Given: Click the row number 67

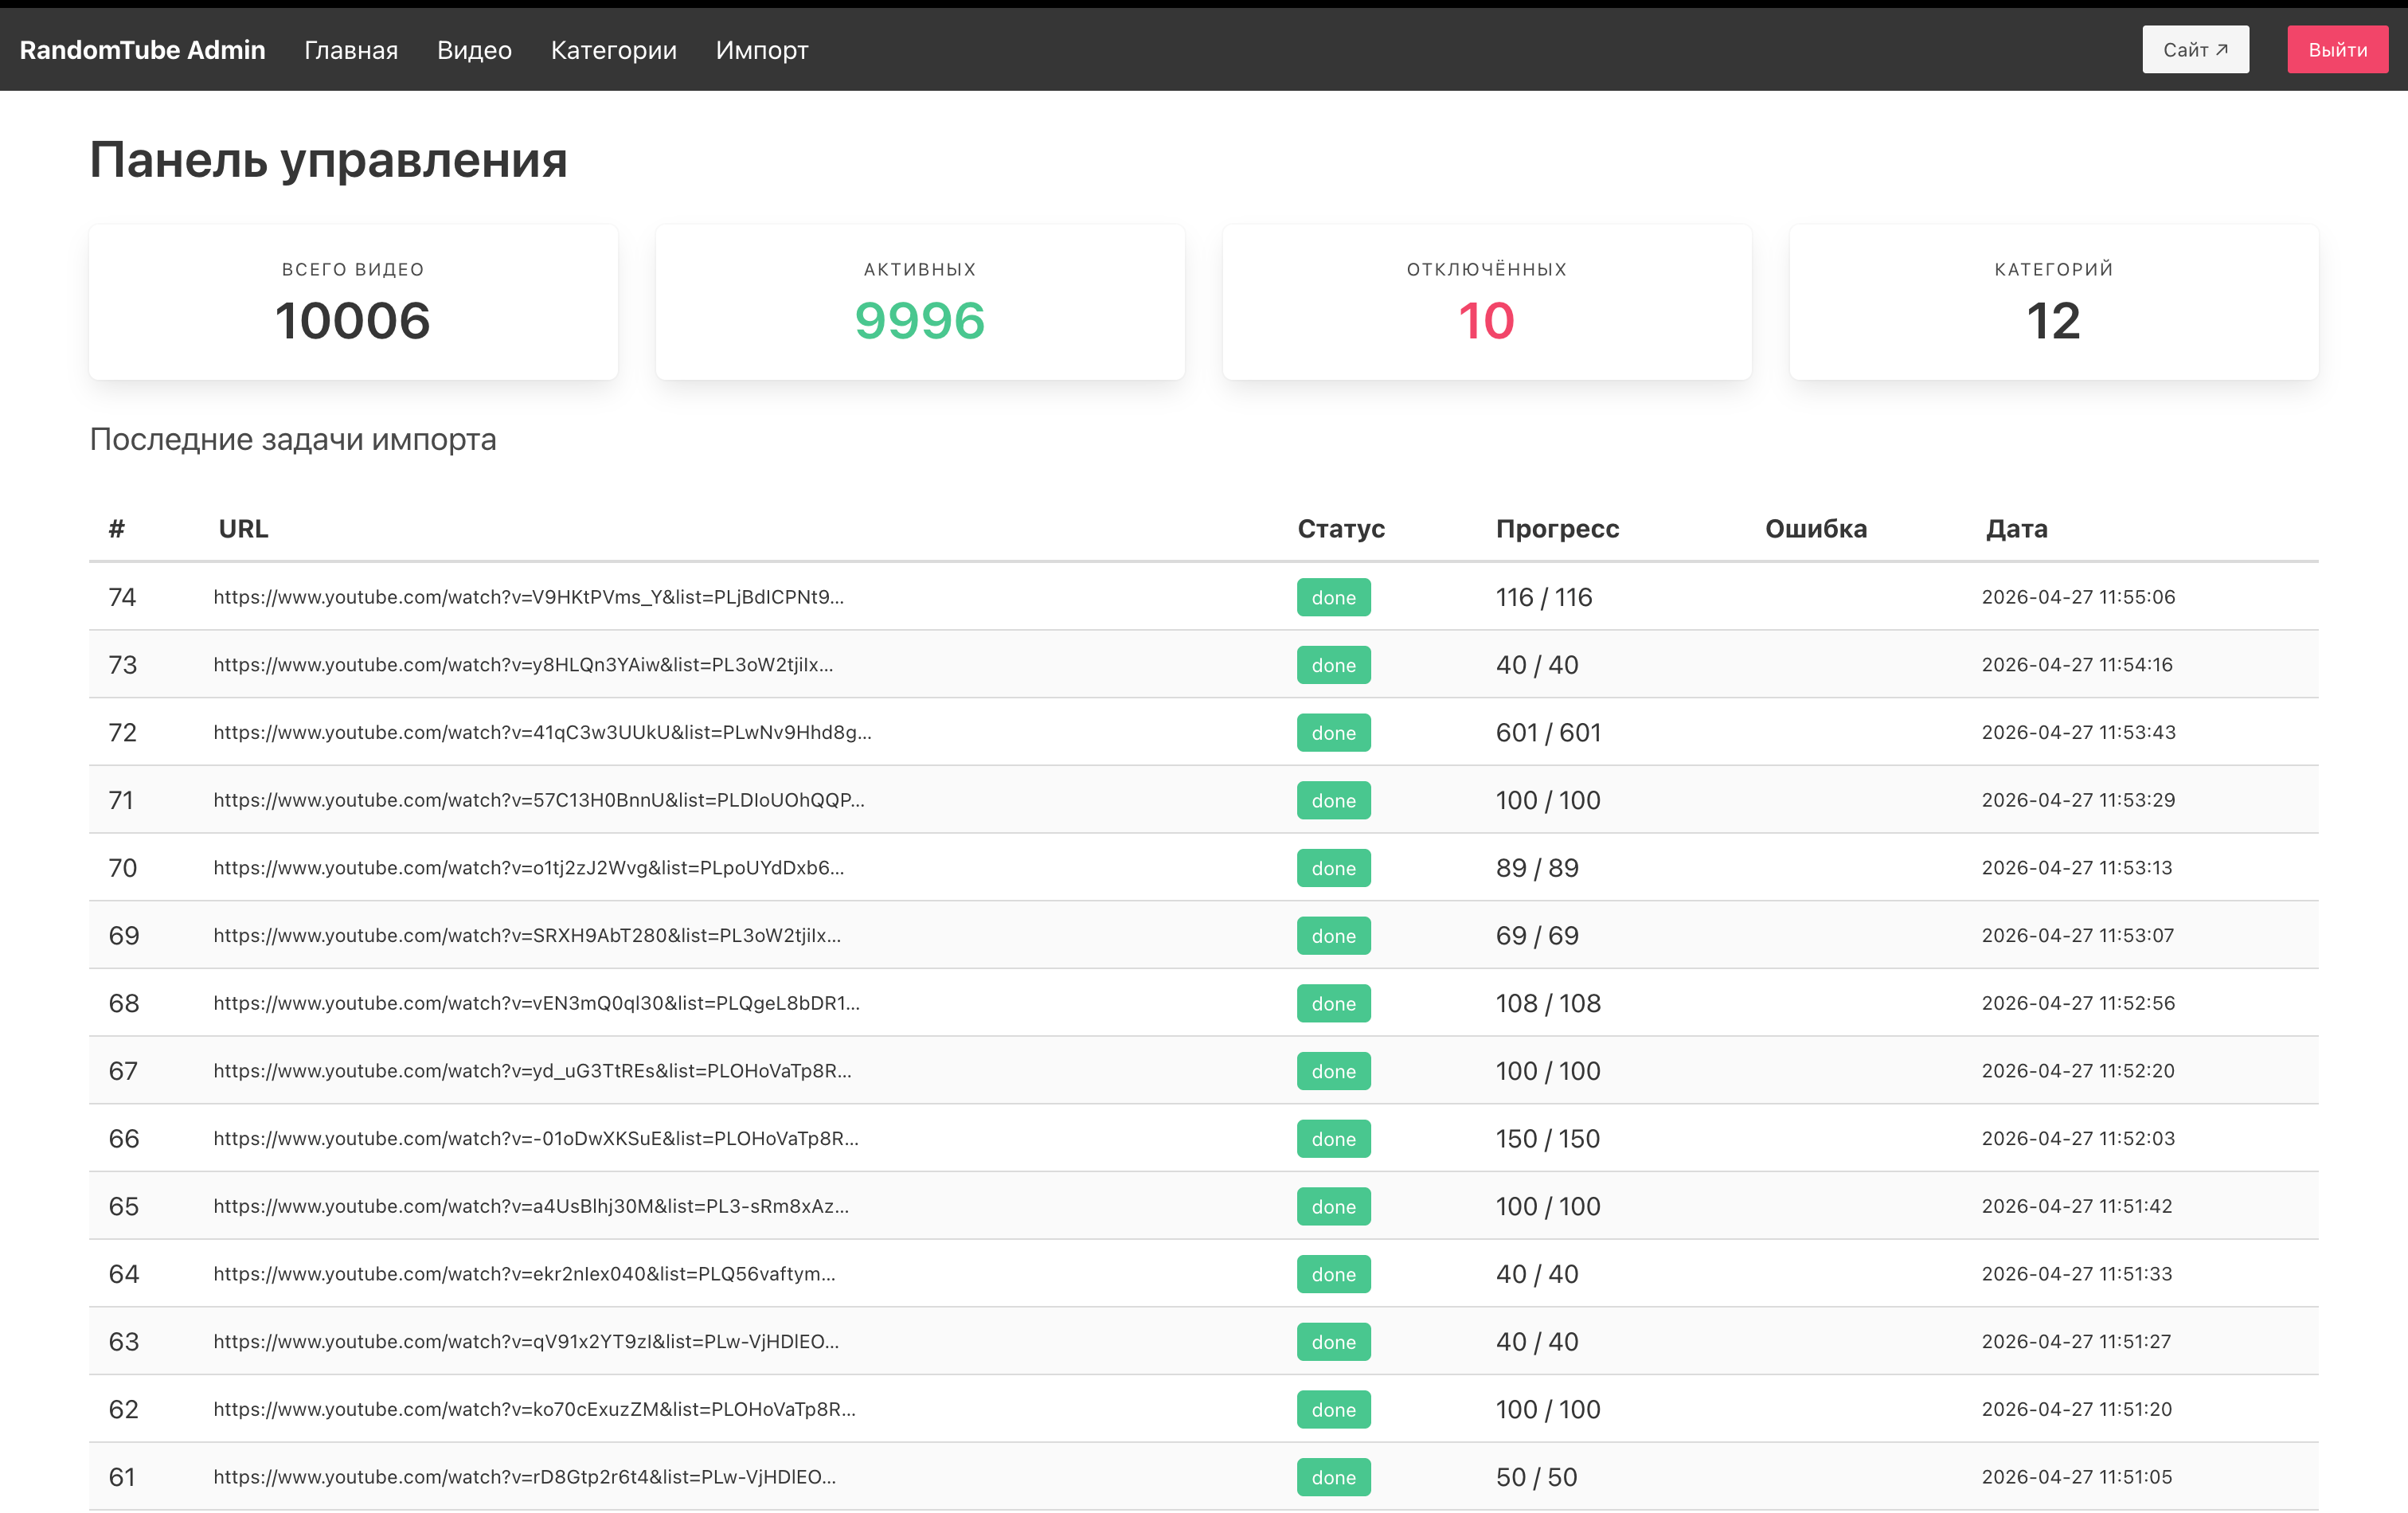Looking at the screenshot, I should 123,1071.
